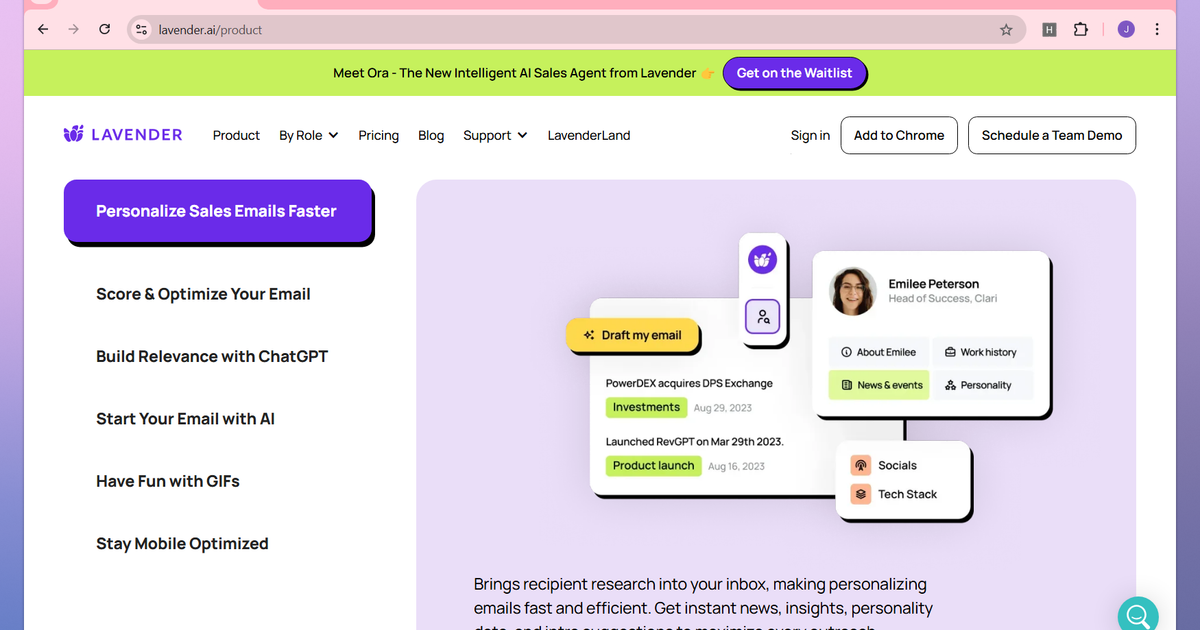Click Schedule a Team Demo
The height and width of the screenshot is (630, 1200).
pyautogui.click(x=1052, y=135)
